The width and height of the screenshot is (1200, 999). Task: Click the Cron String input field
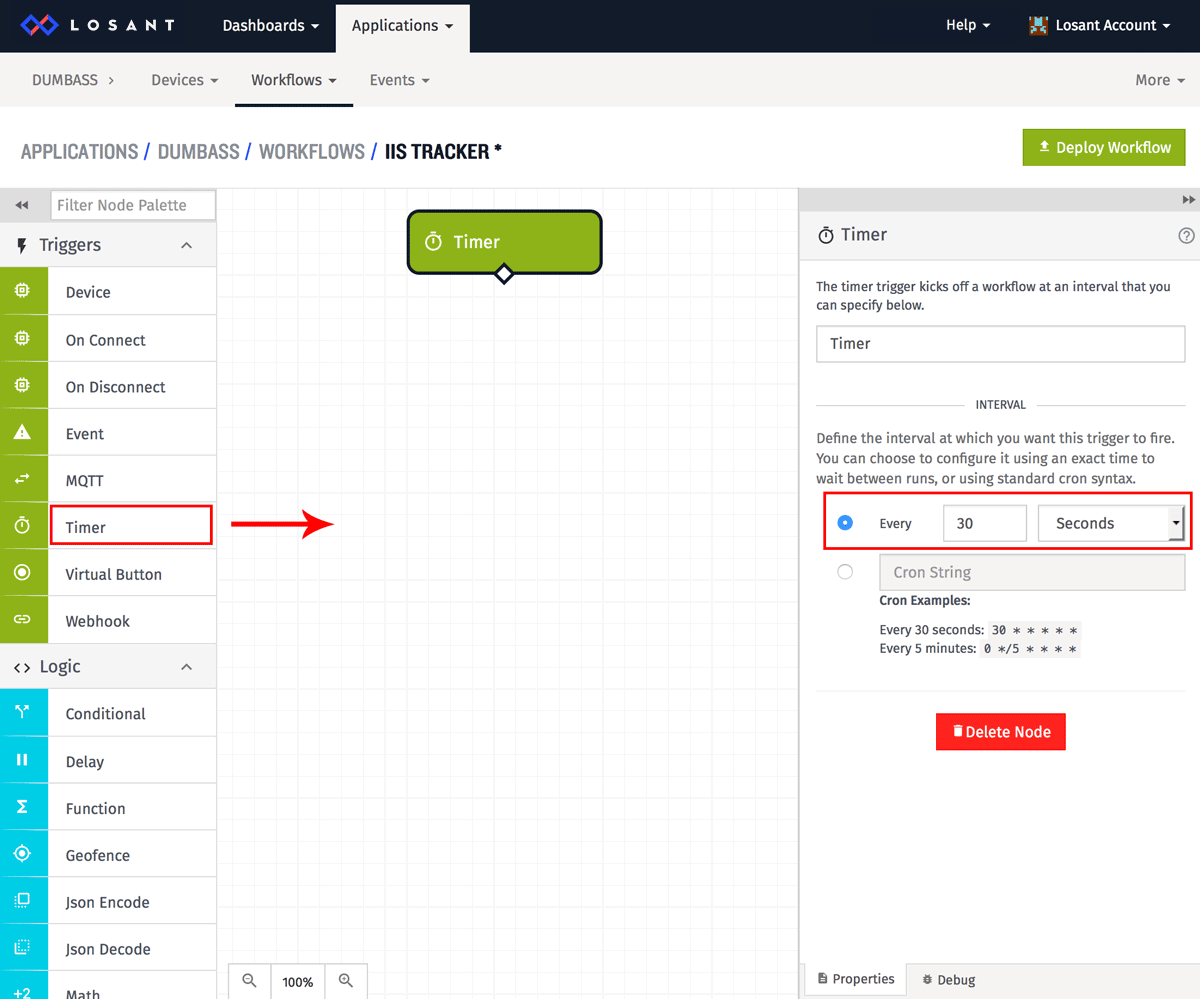pos(1032,572)
